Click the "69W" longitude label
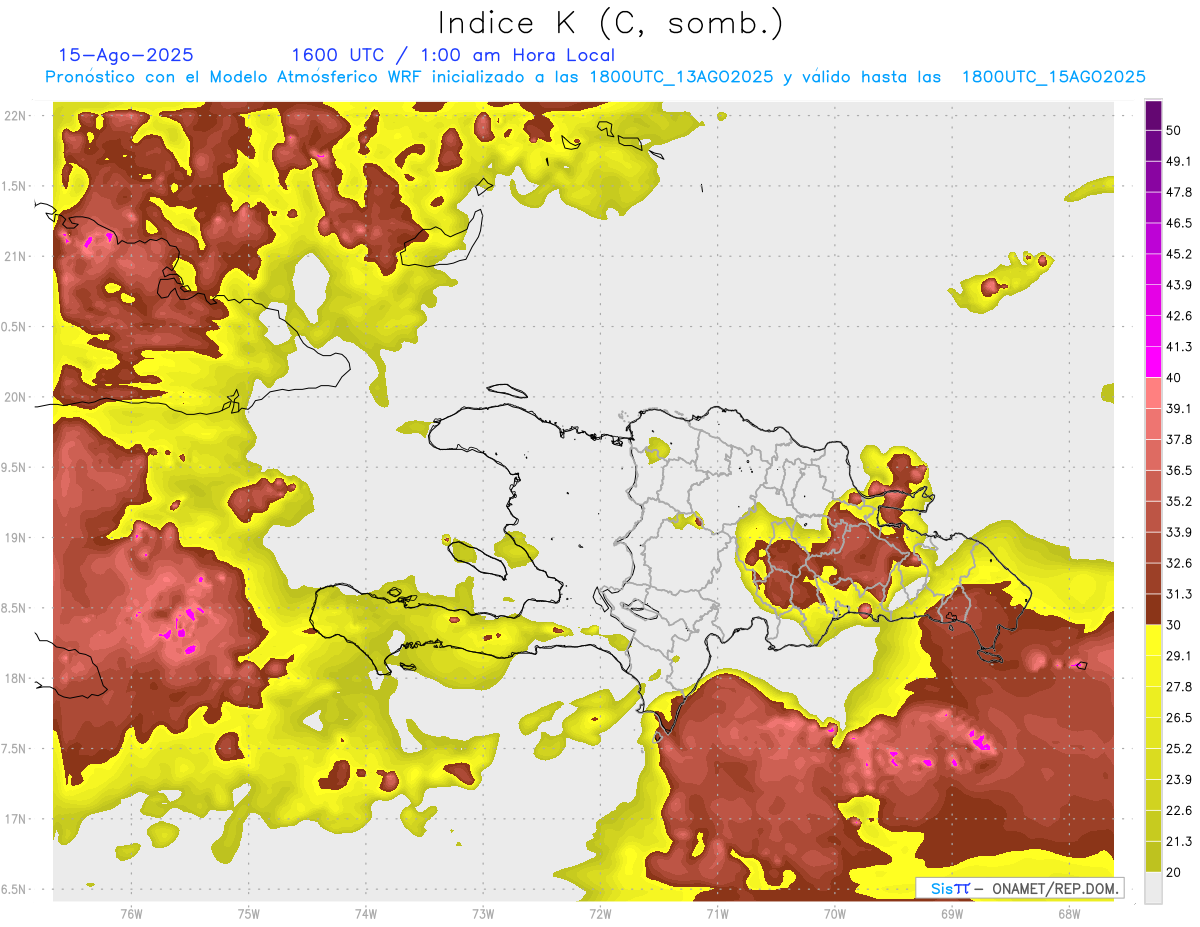1200x927 pixels. pos(952,913)
